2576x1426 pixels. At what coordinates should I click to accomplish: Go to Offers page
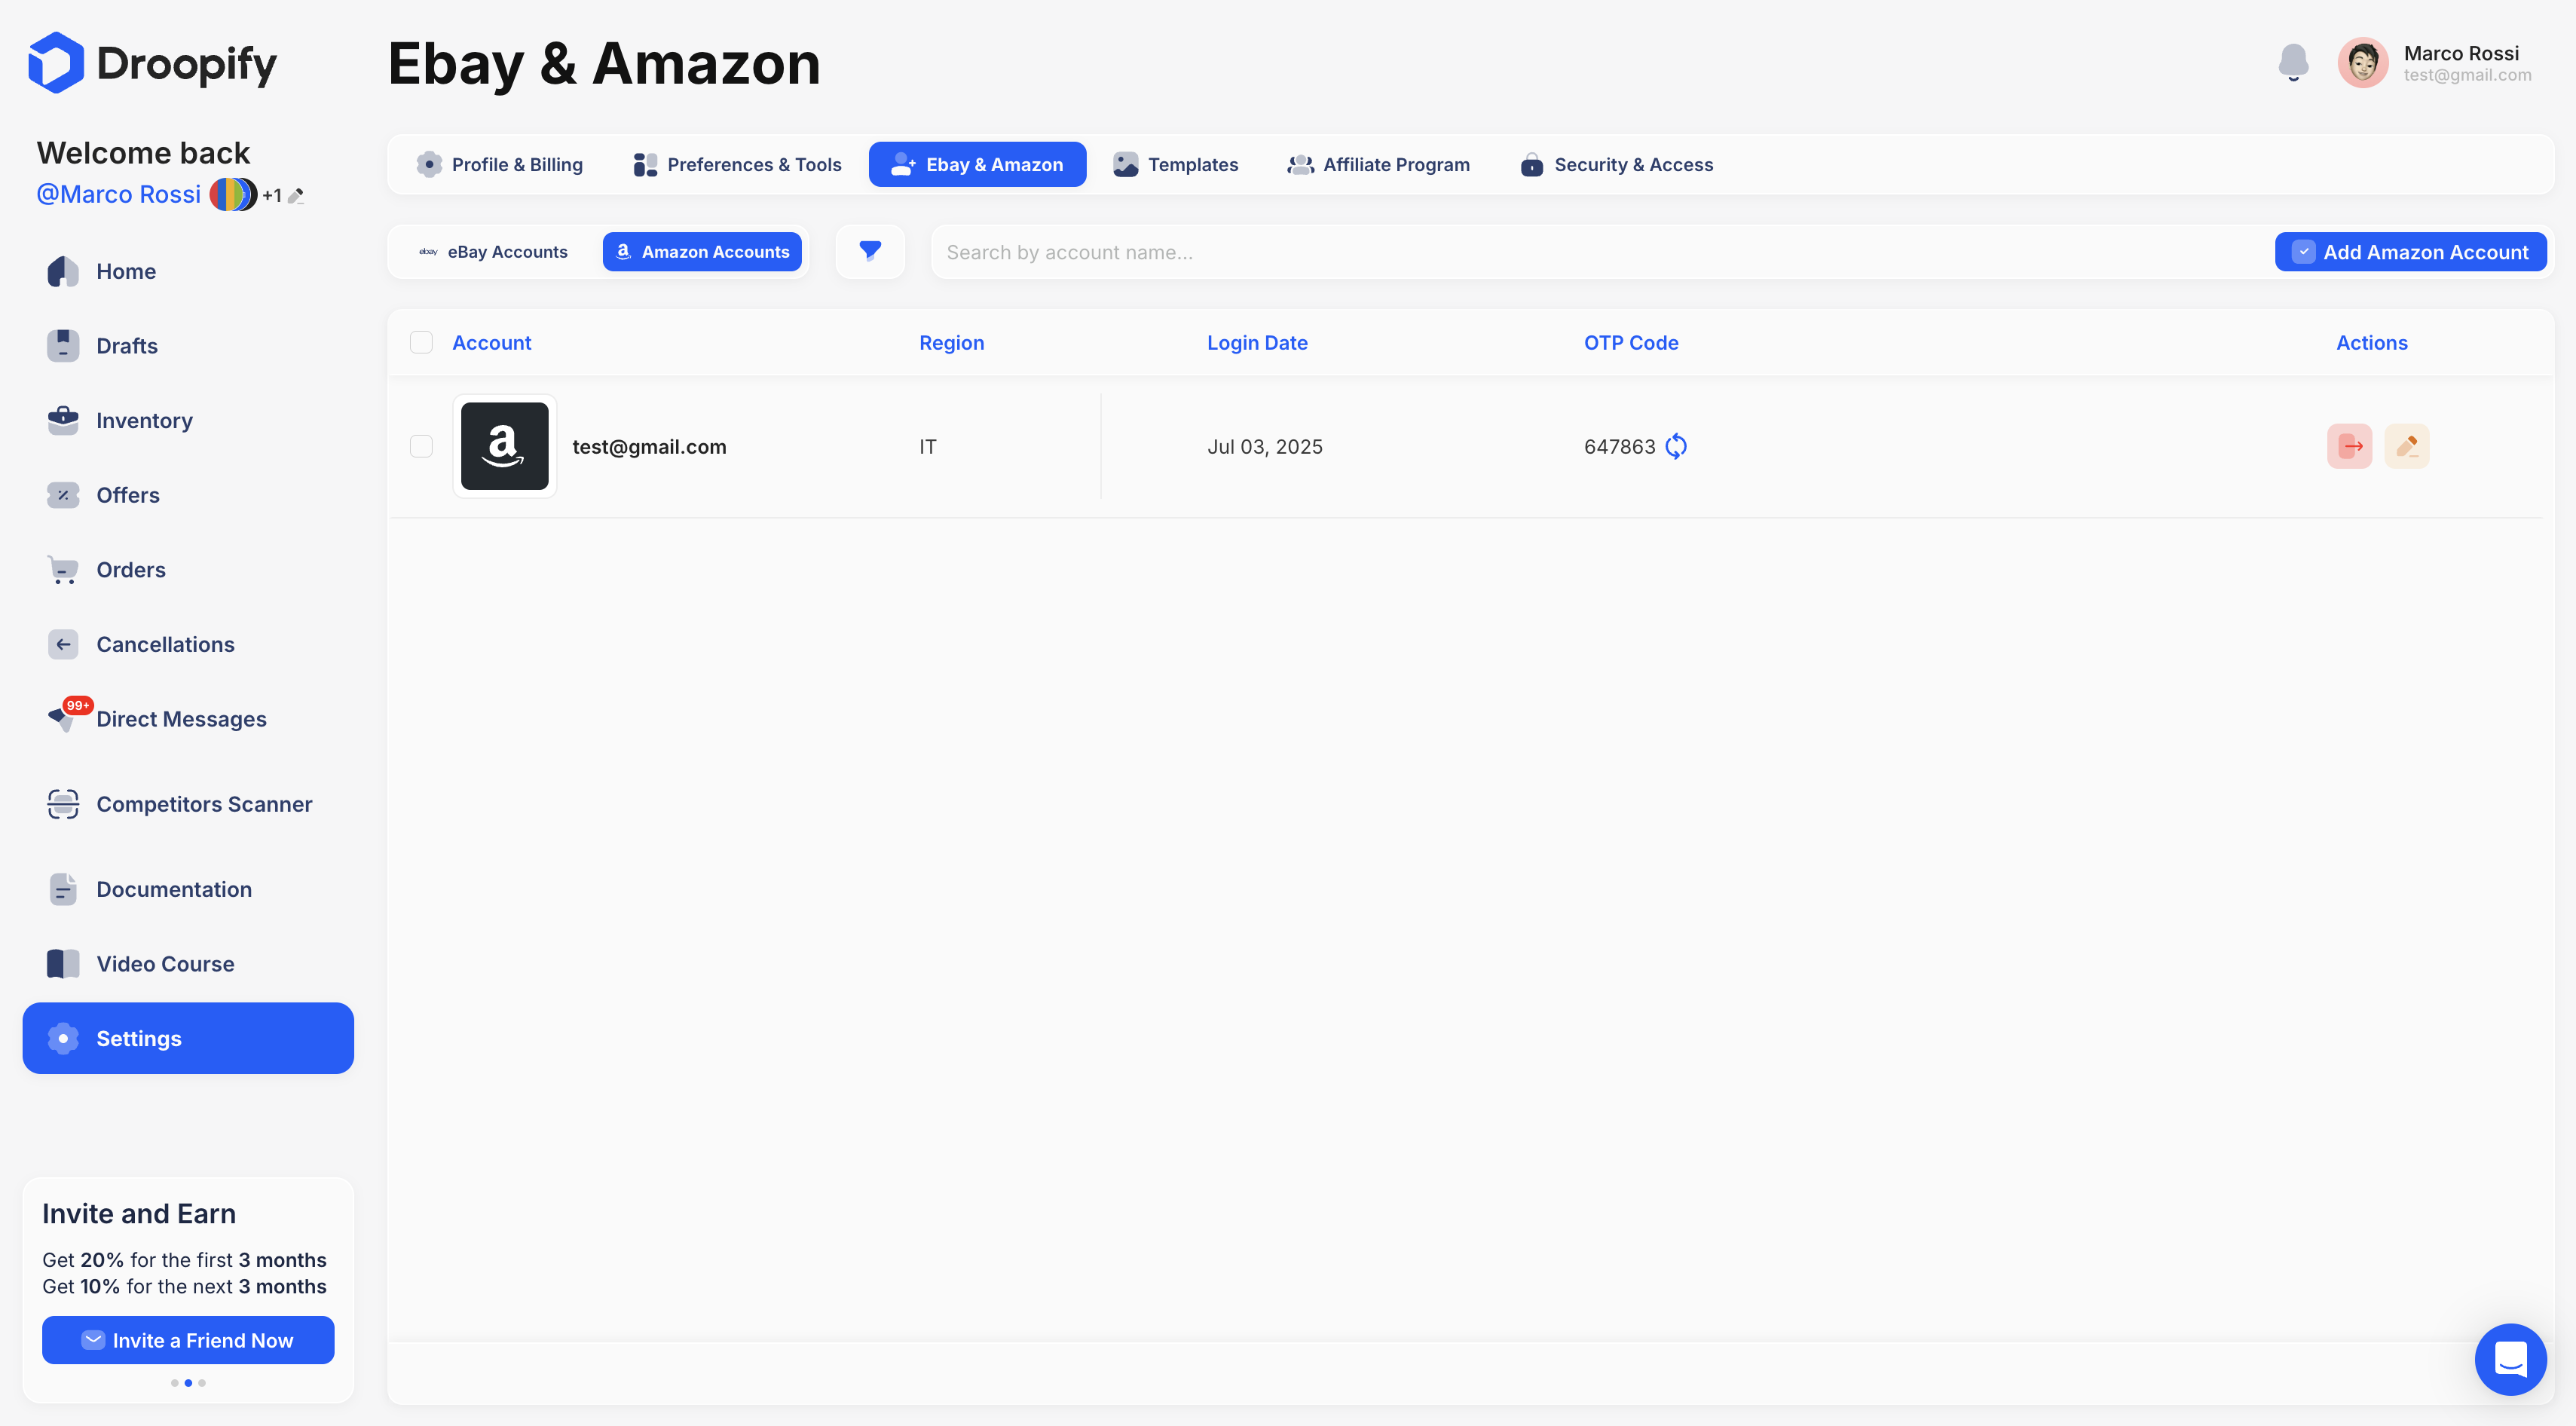188,495
